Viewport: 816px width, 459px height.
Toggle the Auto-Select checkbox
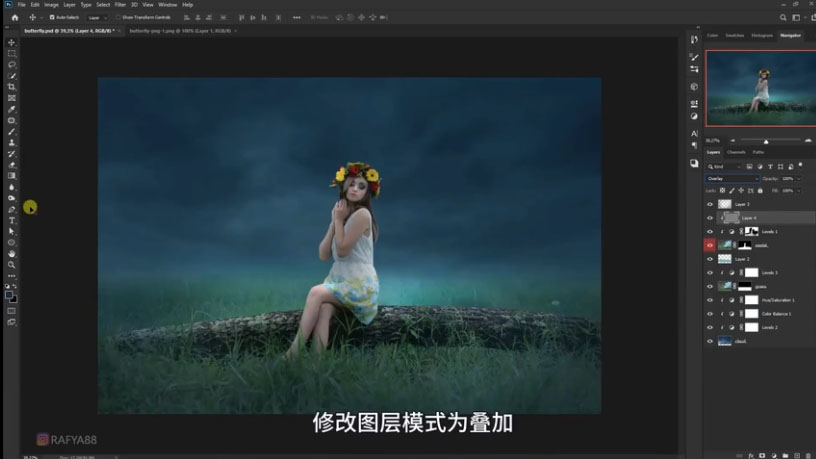[x=52, y=17]
